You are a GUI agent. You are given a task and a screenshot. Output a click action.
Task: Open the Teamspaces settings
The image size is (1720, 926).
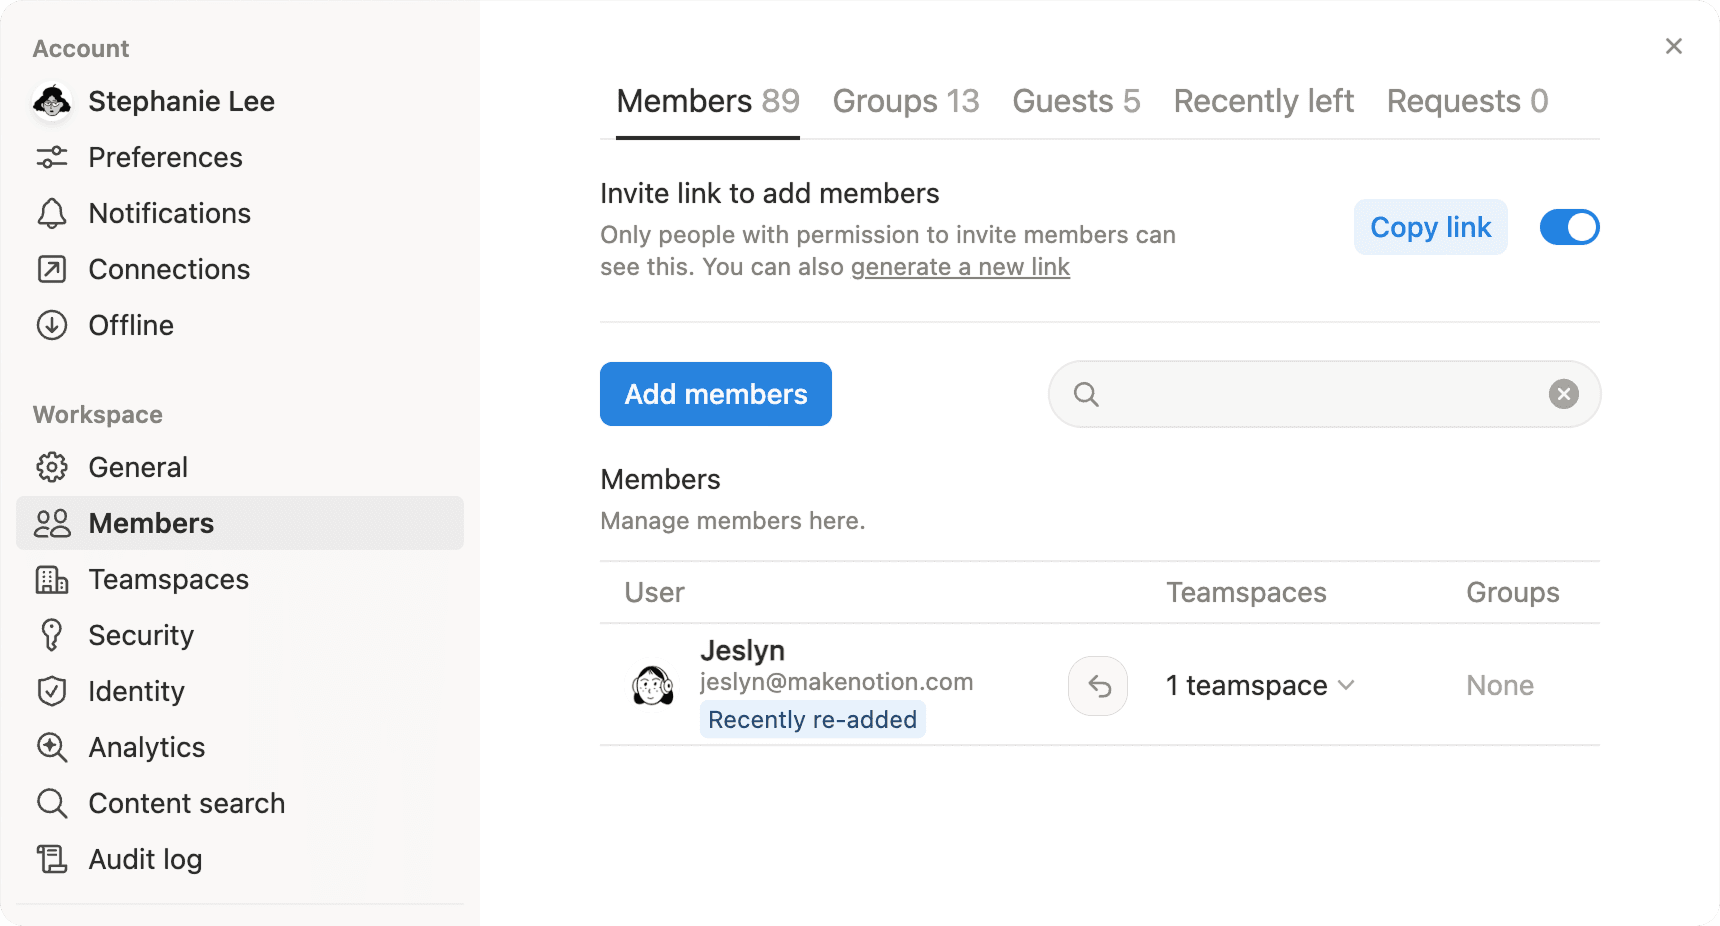click(168, 579)
